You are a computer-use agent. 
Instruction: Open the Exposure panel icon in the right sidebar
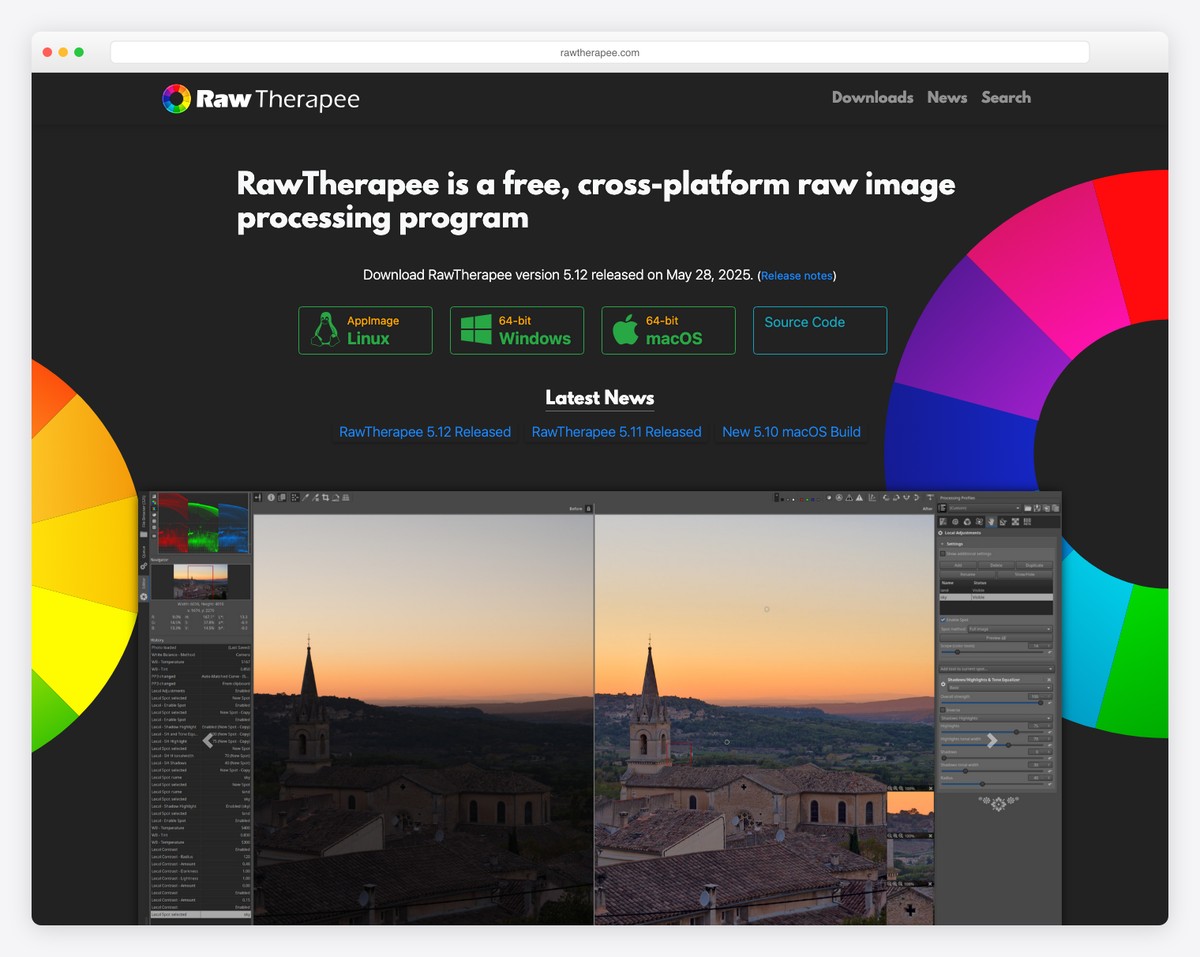(x=944, y=521)
